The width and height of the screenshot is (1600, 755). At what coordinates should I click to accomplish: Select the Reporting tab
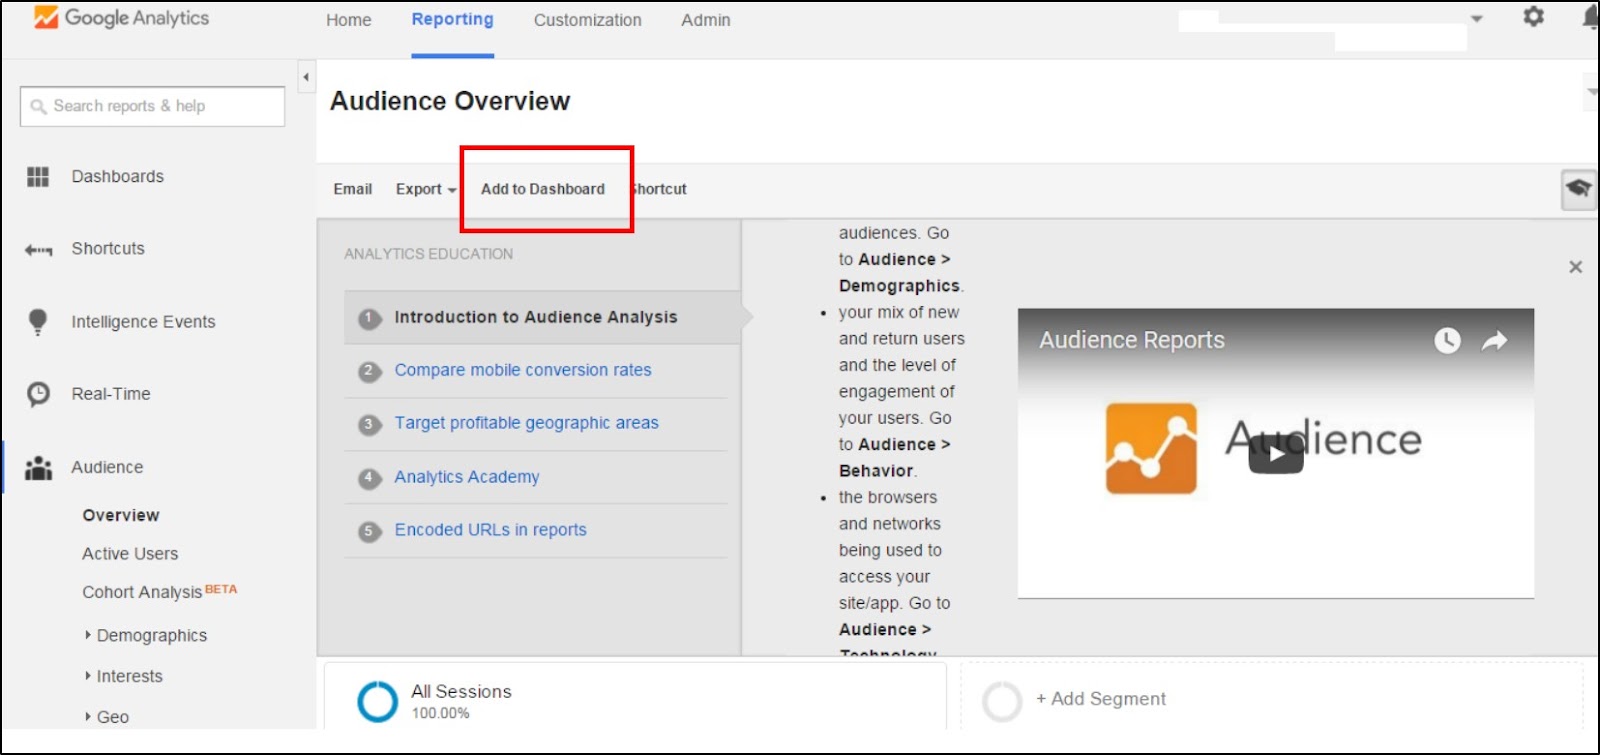point(453,20)
